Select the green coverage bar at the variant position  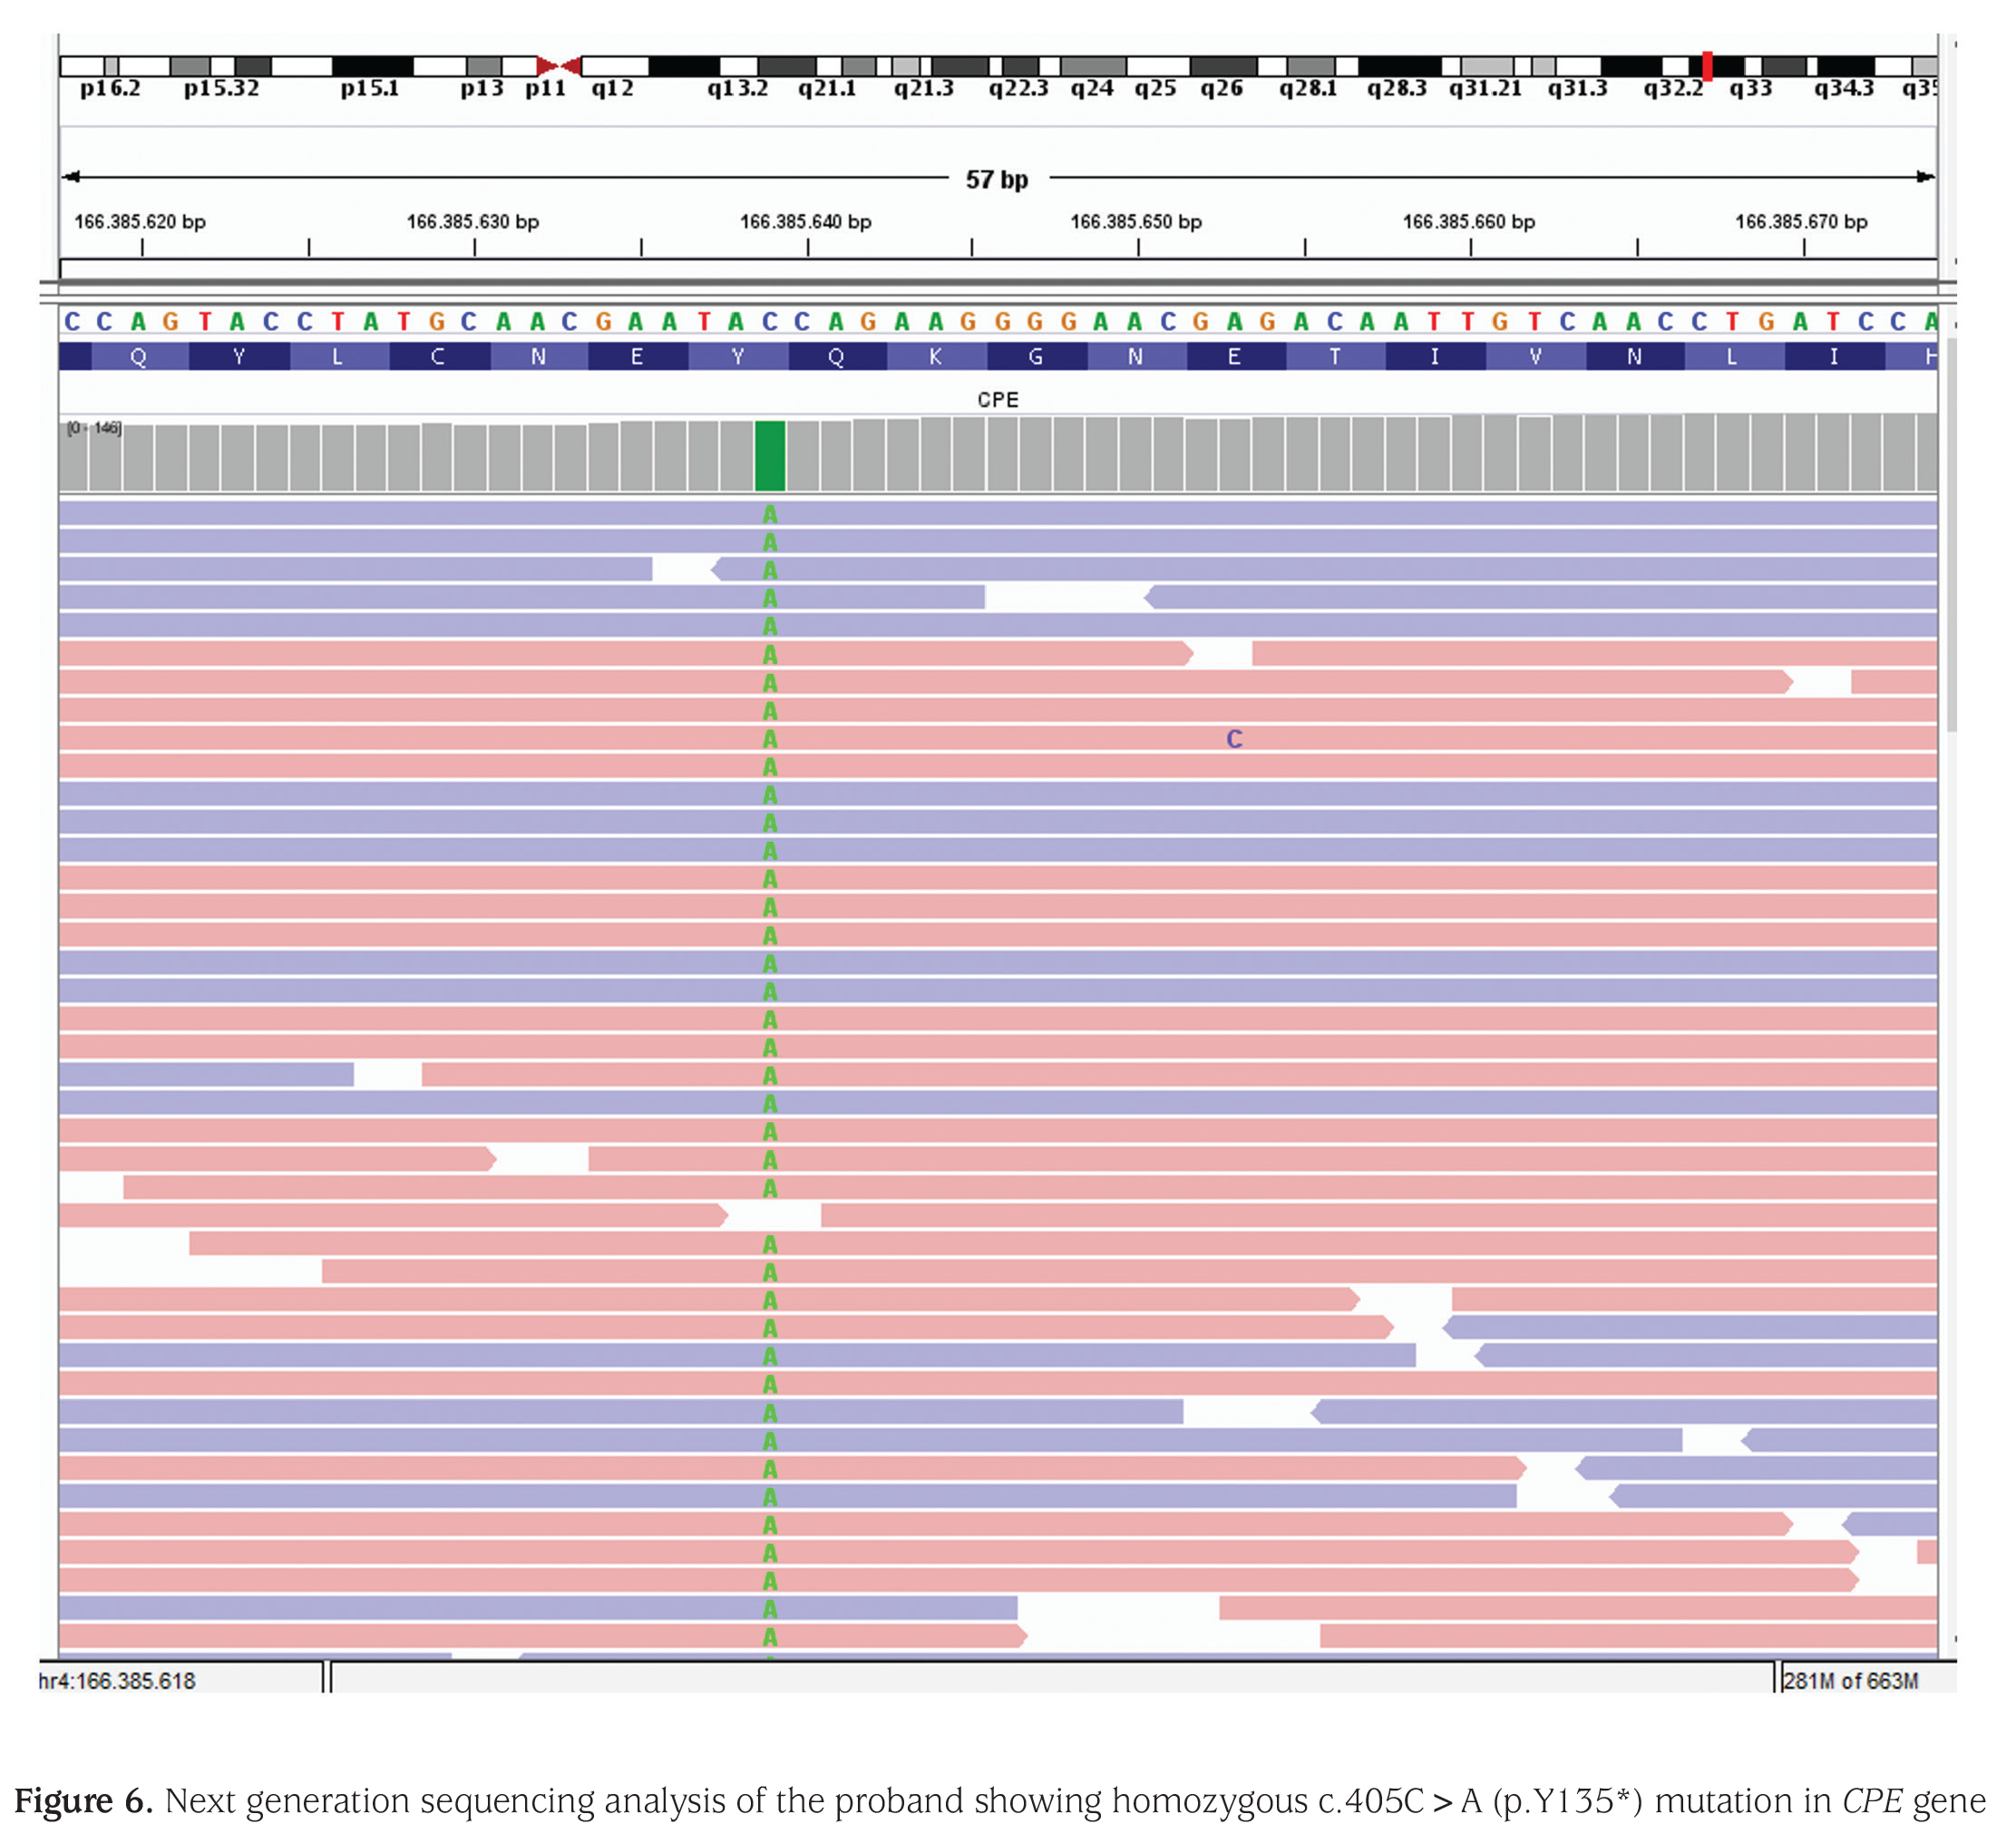click(770, 456)
